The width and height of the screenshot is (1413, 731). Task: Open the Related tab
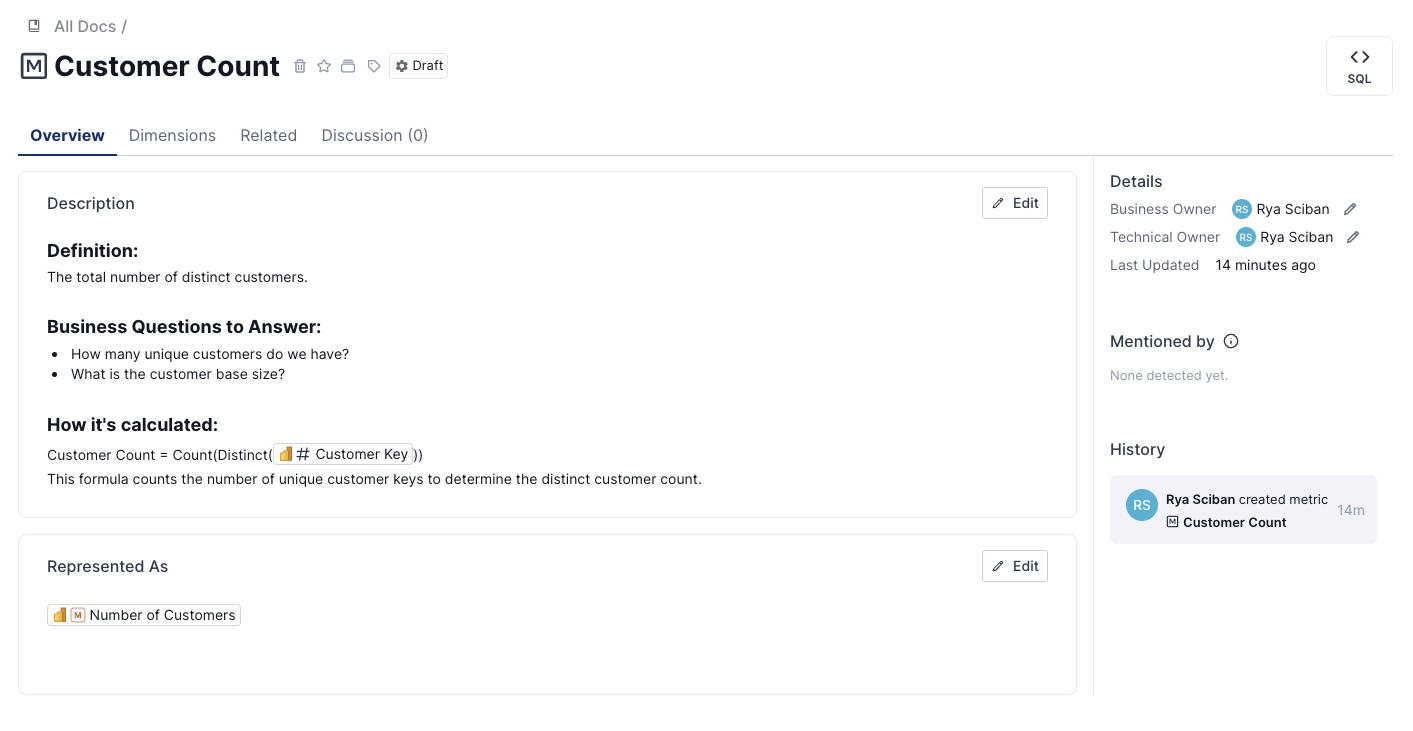[268, 135]
